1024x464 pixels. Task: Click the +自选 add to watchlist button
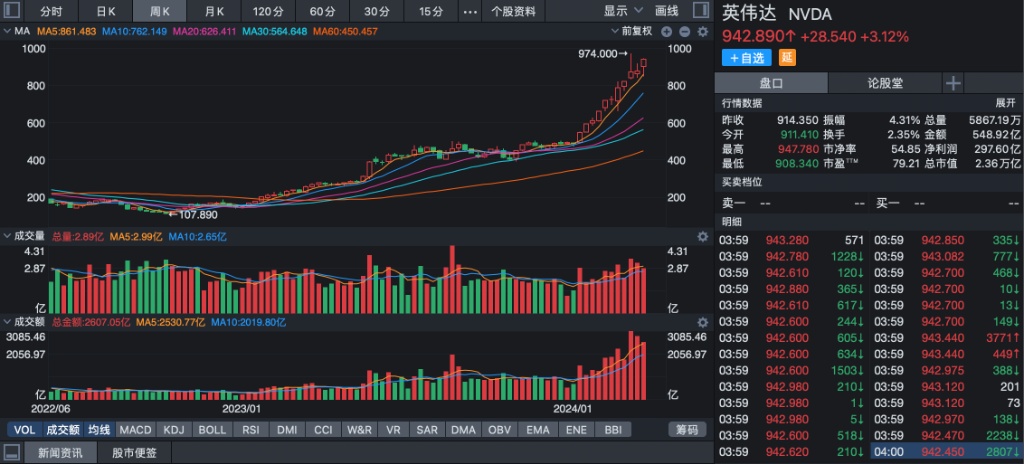pyautogui.click(x=746, y=58)
